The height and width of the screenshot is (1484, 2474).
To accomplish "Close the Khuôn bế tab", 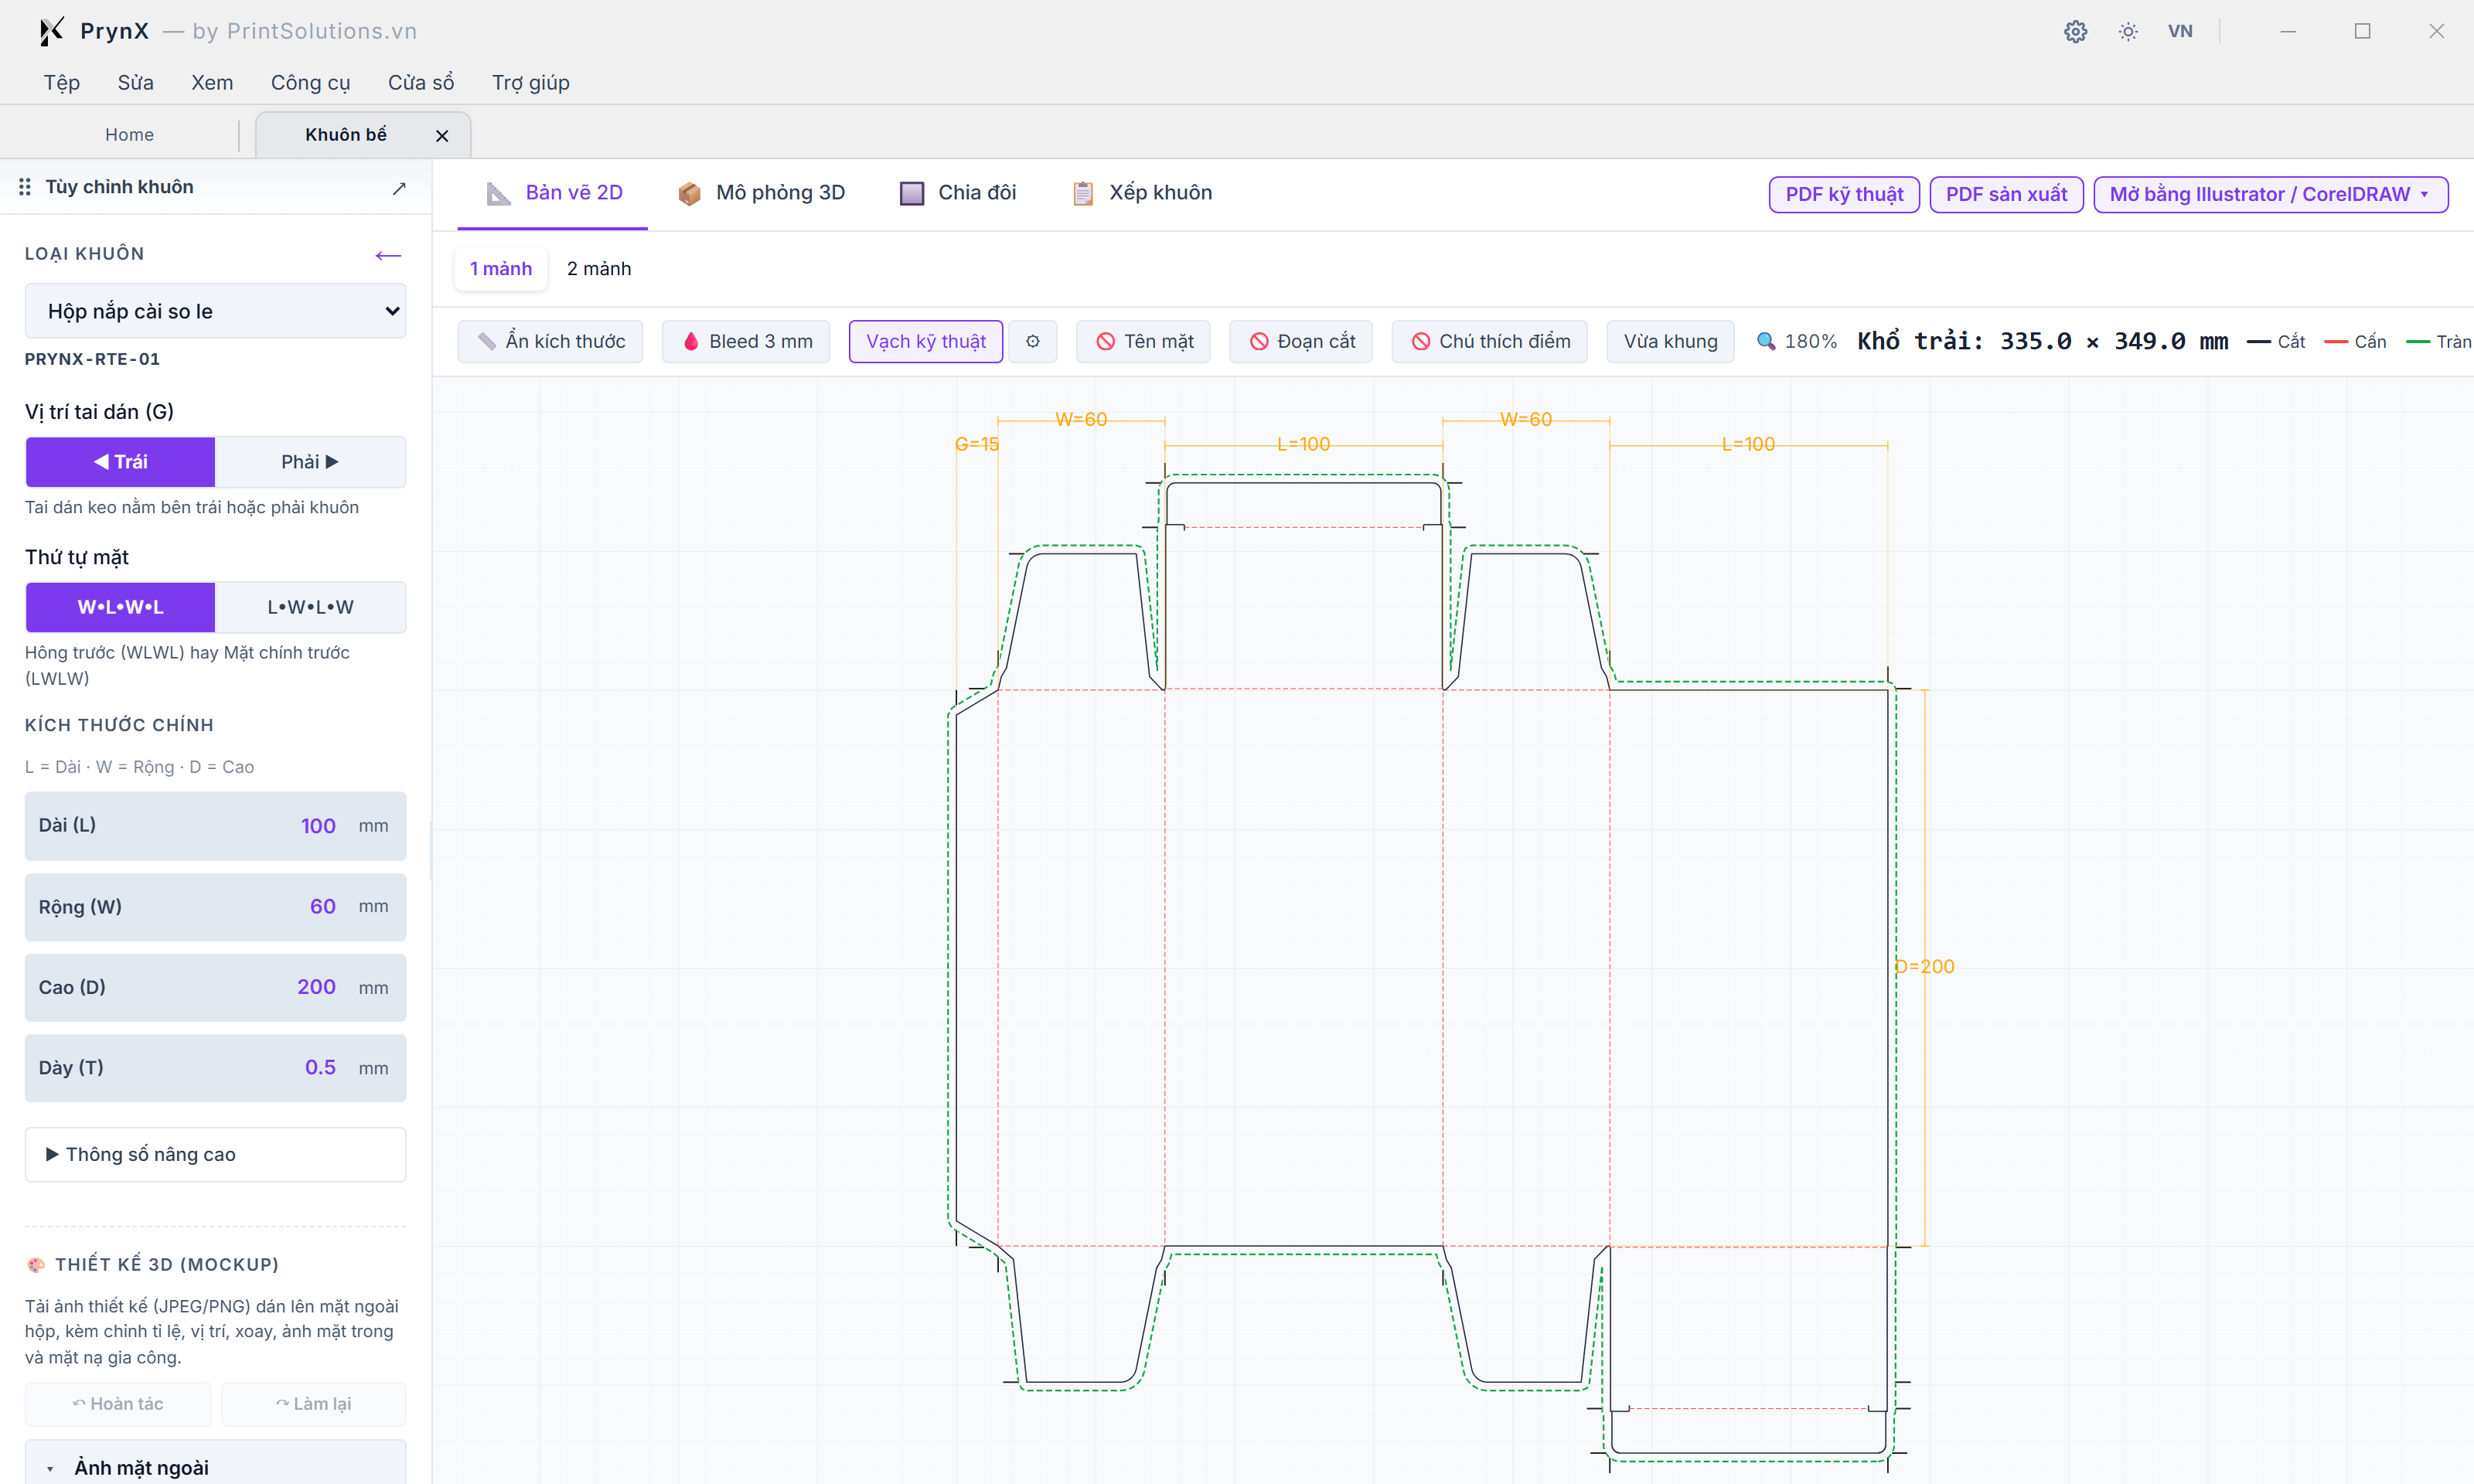I will [442, 135].
